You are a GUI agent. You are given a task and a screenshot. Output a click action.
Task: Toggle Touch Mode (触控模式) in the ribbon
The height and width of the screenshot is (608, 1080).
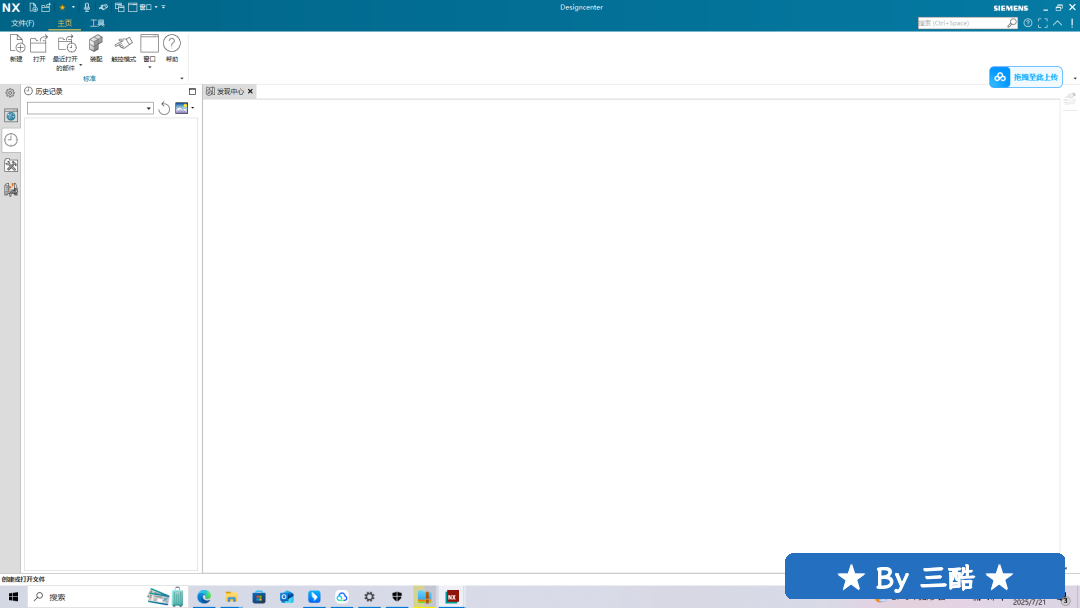point(123,48)
